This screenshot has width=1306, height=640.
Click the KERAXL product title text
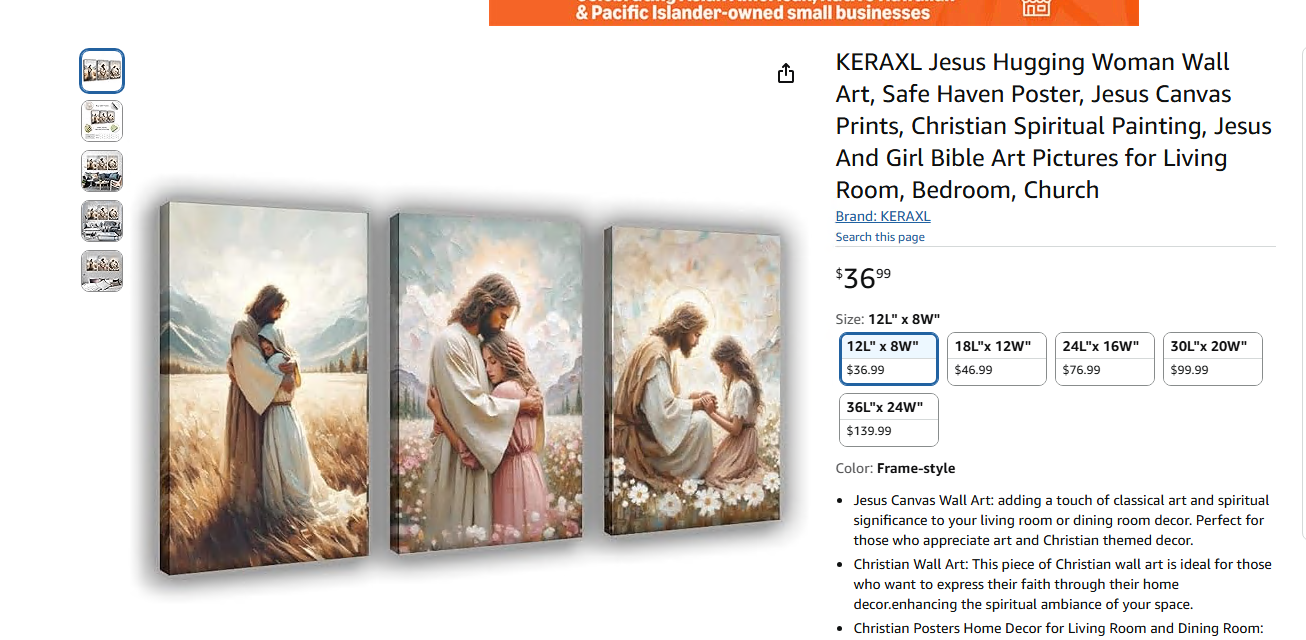[1054, 126]
